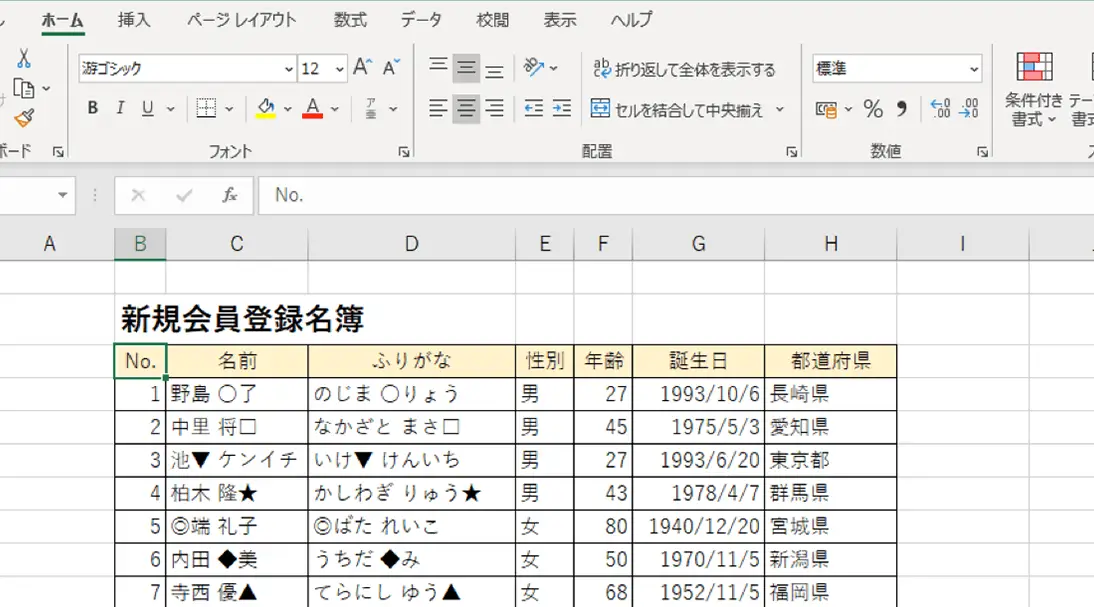Screen dimensions: 1094x607
Task: Click cell 野島 〇了
Action: point(237,394)
